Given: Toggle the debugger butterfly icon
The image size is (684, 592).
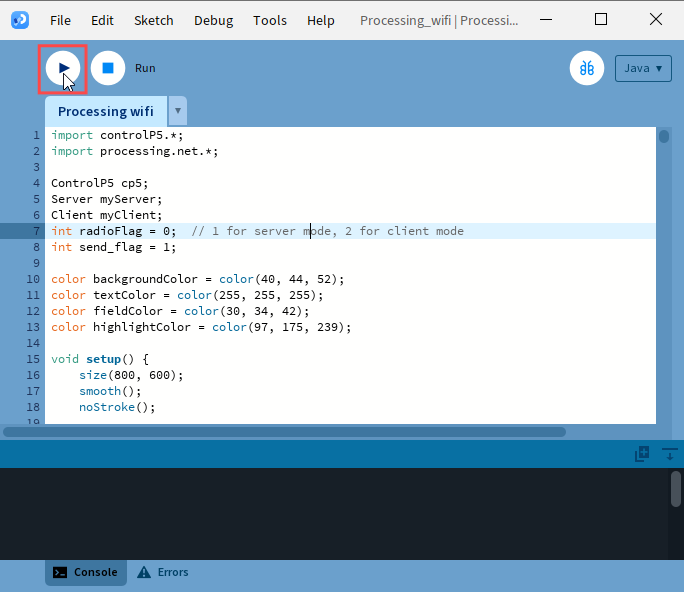Looking at the screenshot, I should coord(587,68).
